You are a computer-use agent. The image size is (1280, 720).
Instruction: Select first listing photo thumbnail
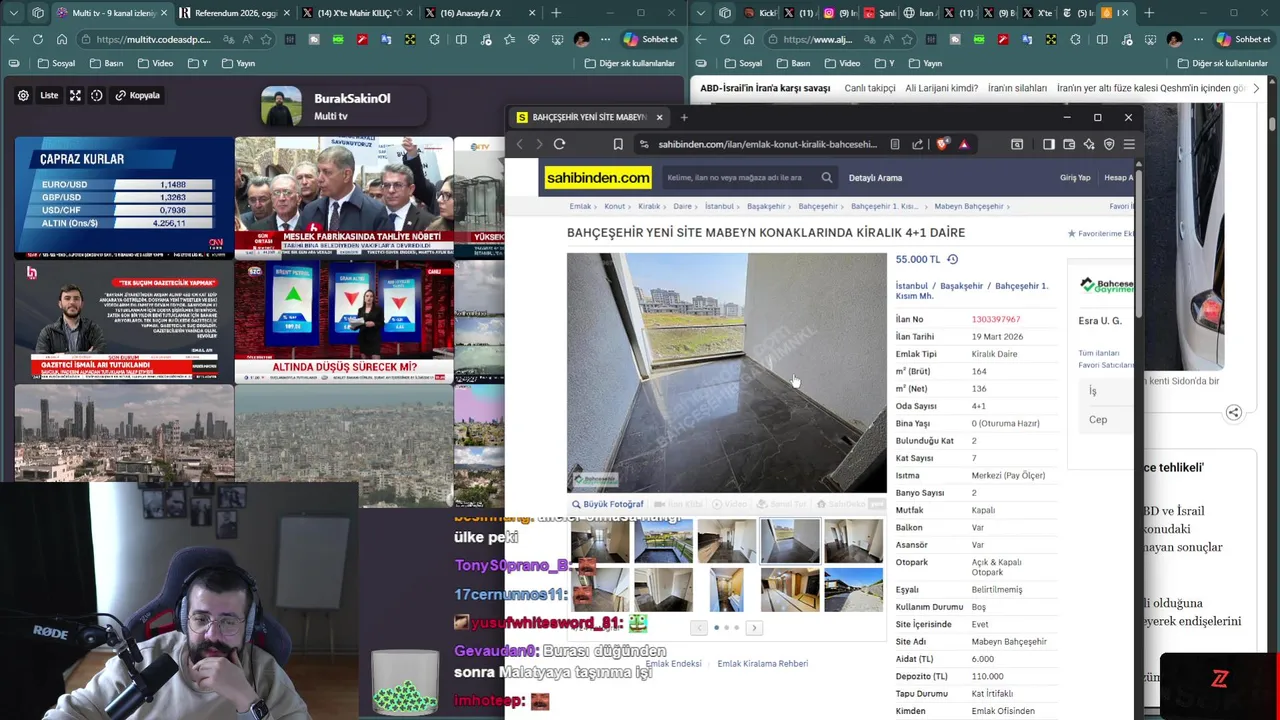[600, 541]
